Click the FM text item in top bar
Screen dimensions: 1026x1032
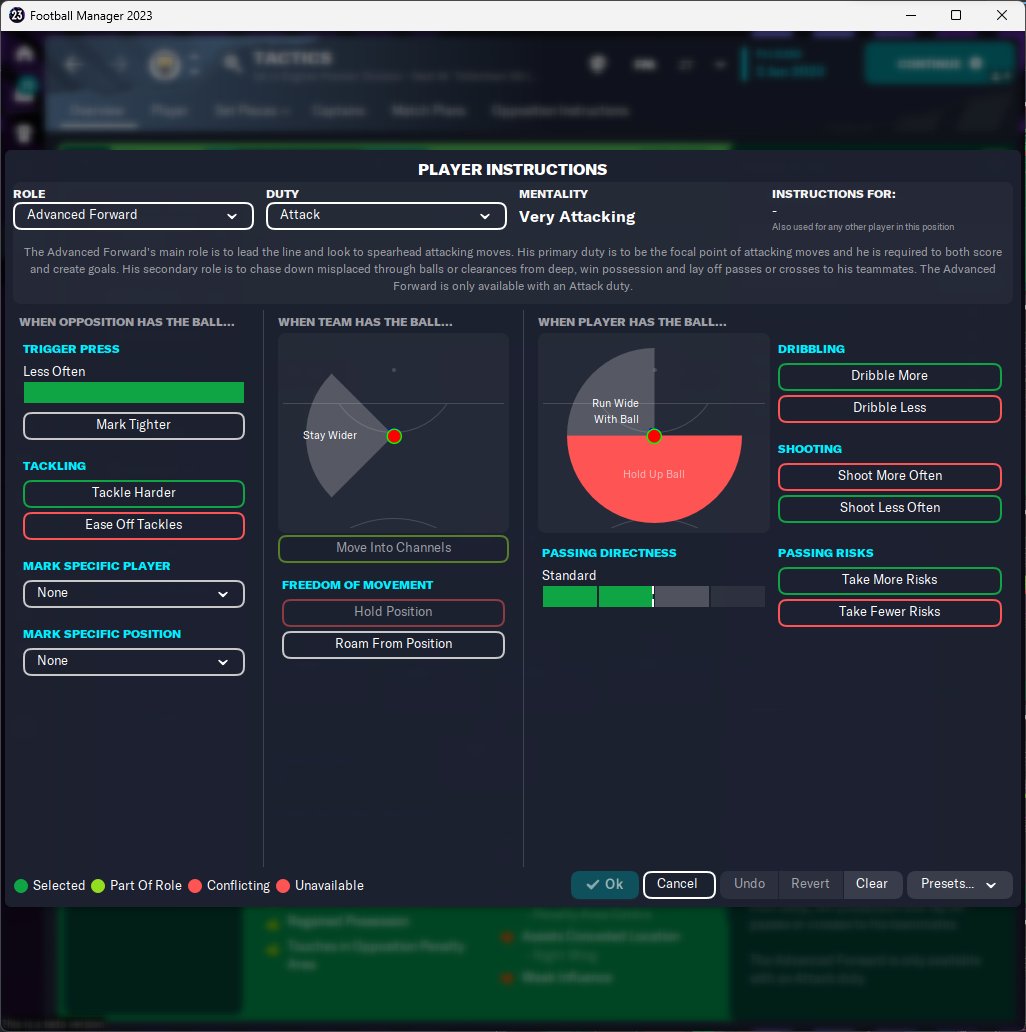point(644,64)
